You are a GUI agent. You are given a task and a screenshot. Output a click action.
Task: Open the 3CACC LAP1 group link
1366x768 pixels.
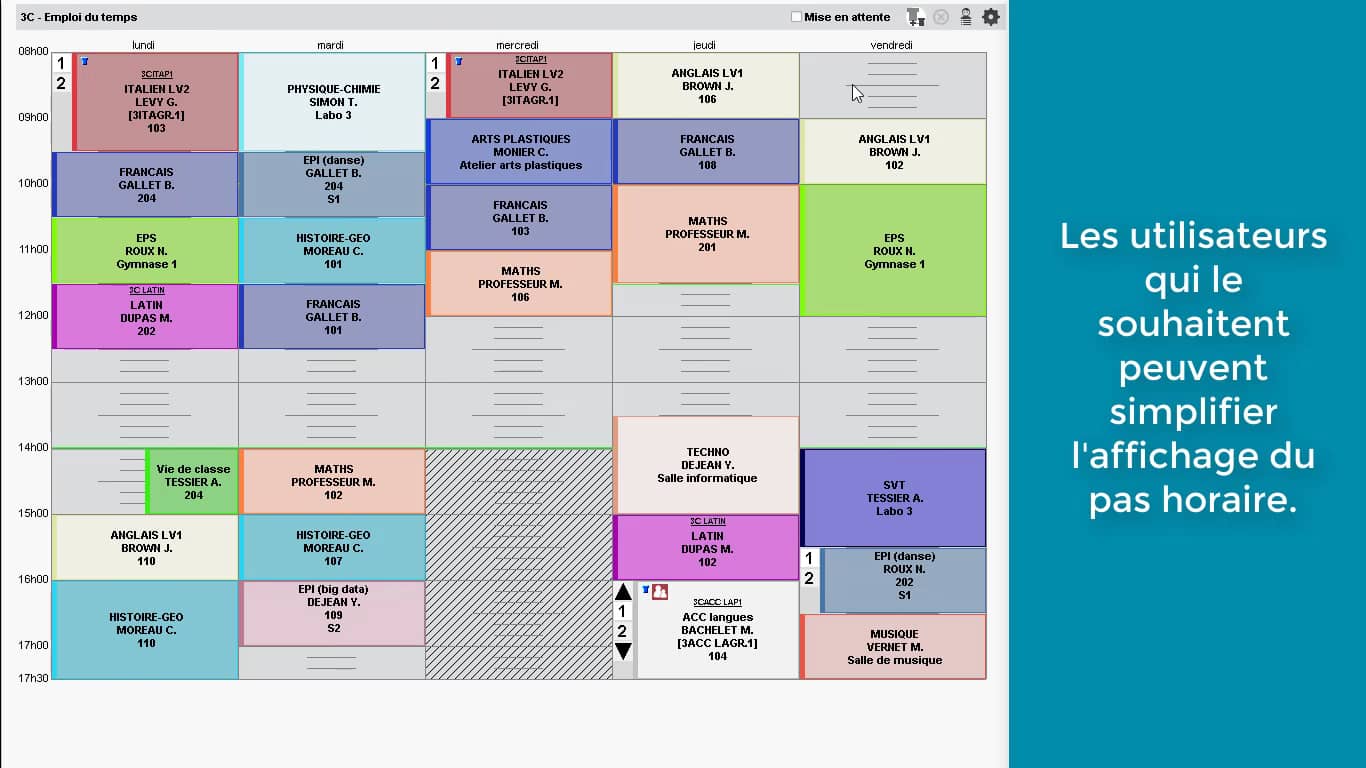point(717,602)
